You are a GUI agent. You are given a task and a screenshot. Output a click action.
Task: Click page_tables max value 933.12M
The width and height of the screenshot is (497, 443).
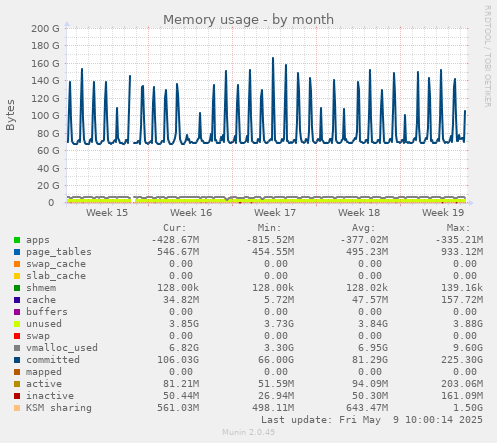[462, 252]
